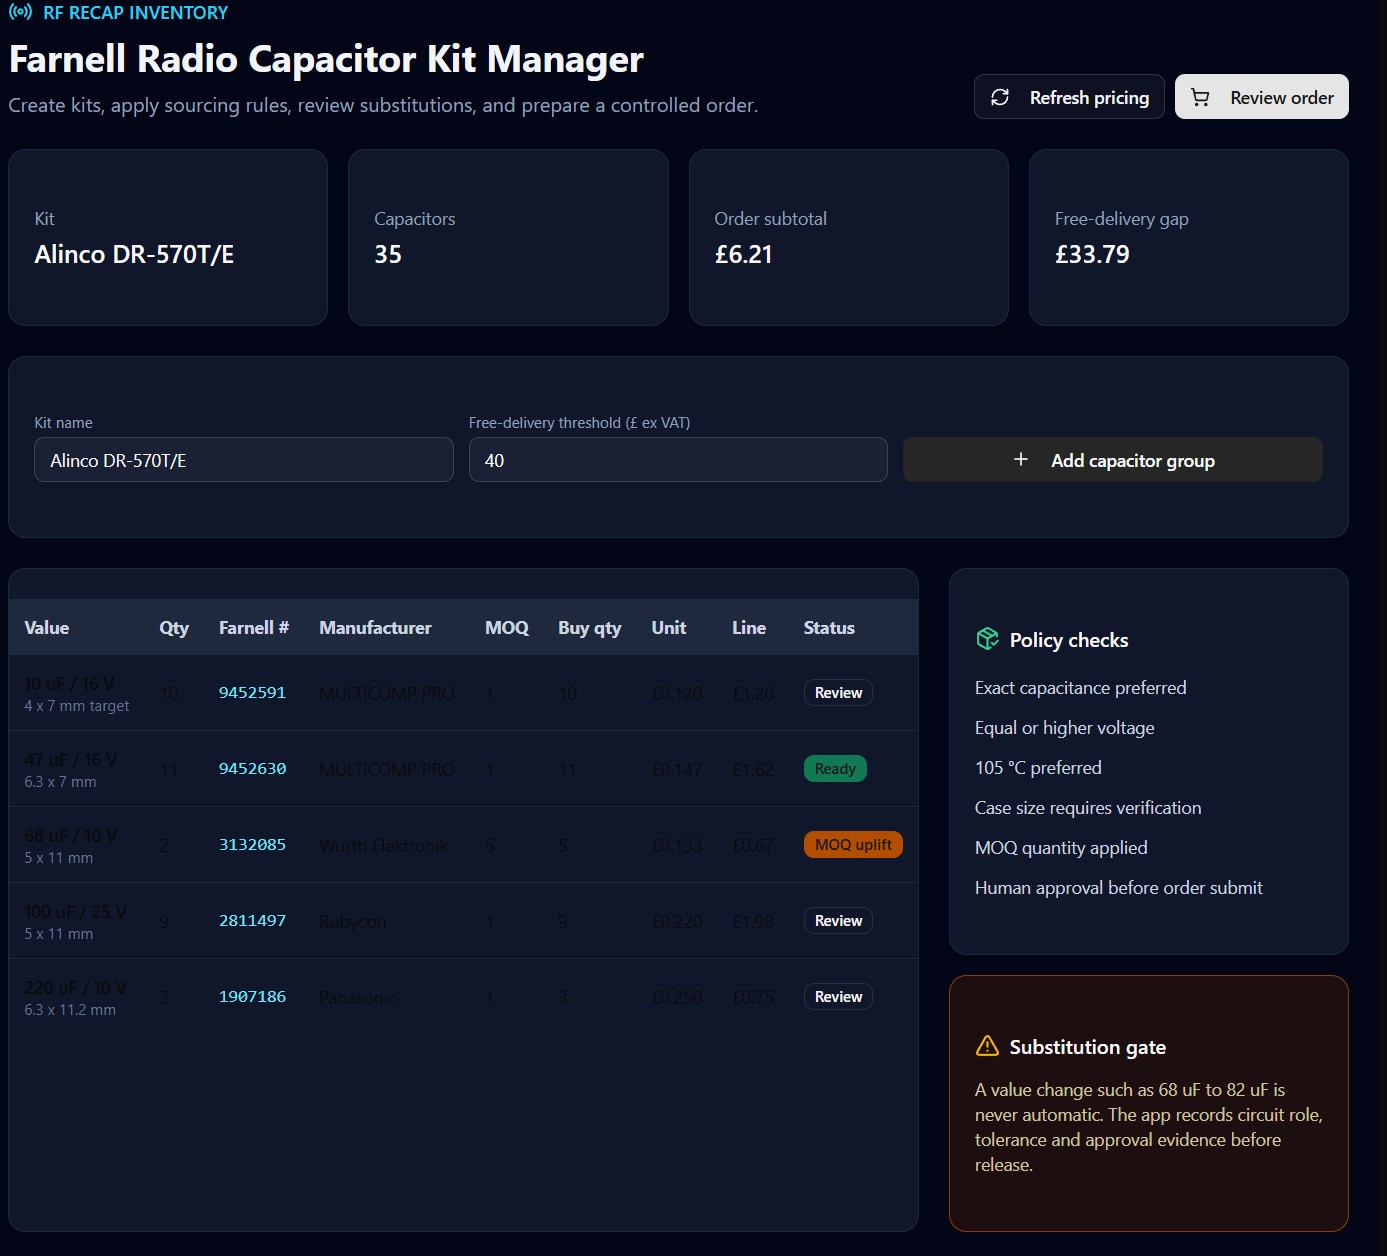Click the warning triangle icon beside Substitution gate

coord(987,1046)
